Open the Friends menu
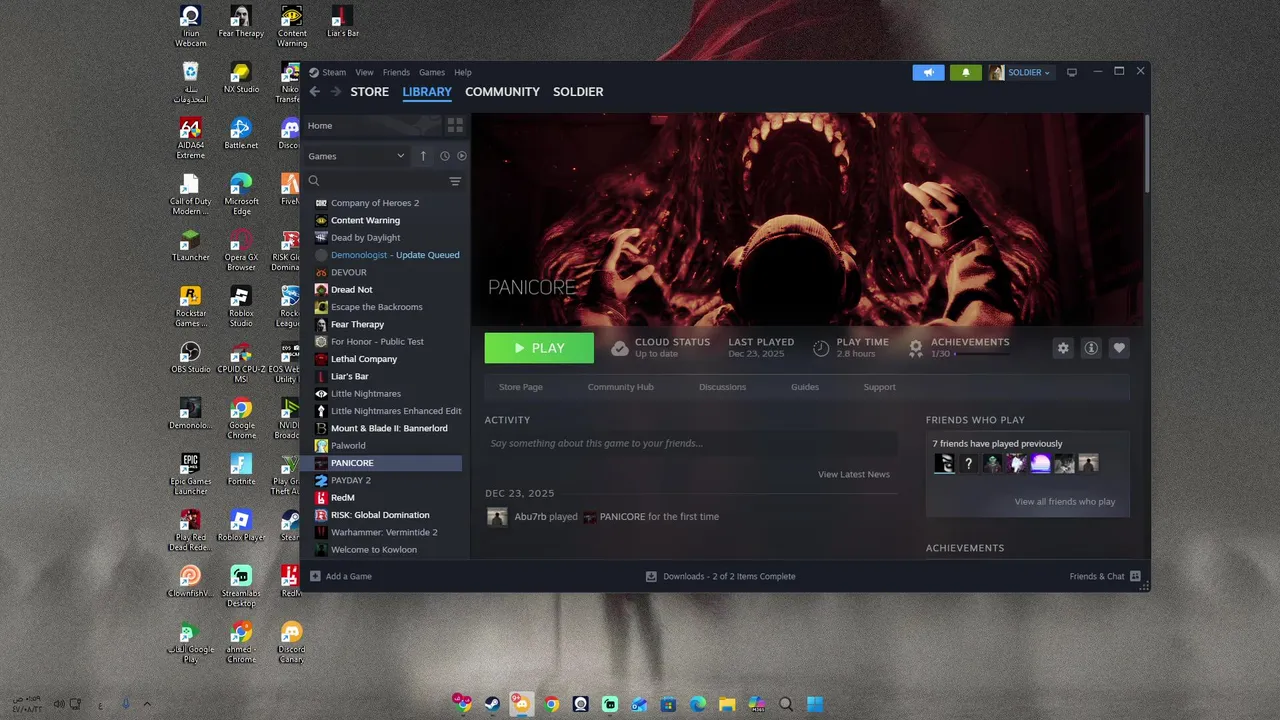 coord(396,73)
